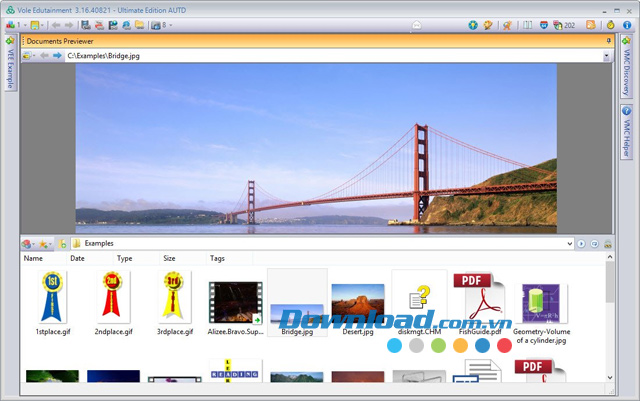This screenshot has height=401, width=640.
Task: Open the previewer path dropdown arrow
Action: [607, 56]
